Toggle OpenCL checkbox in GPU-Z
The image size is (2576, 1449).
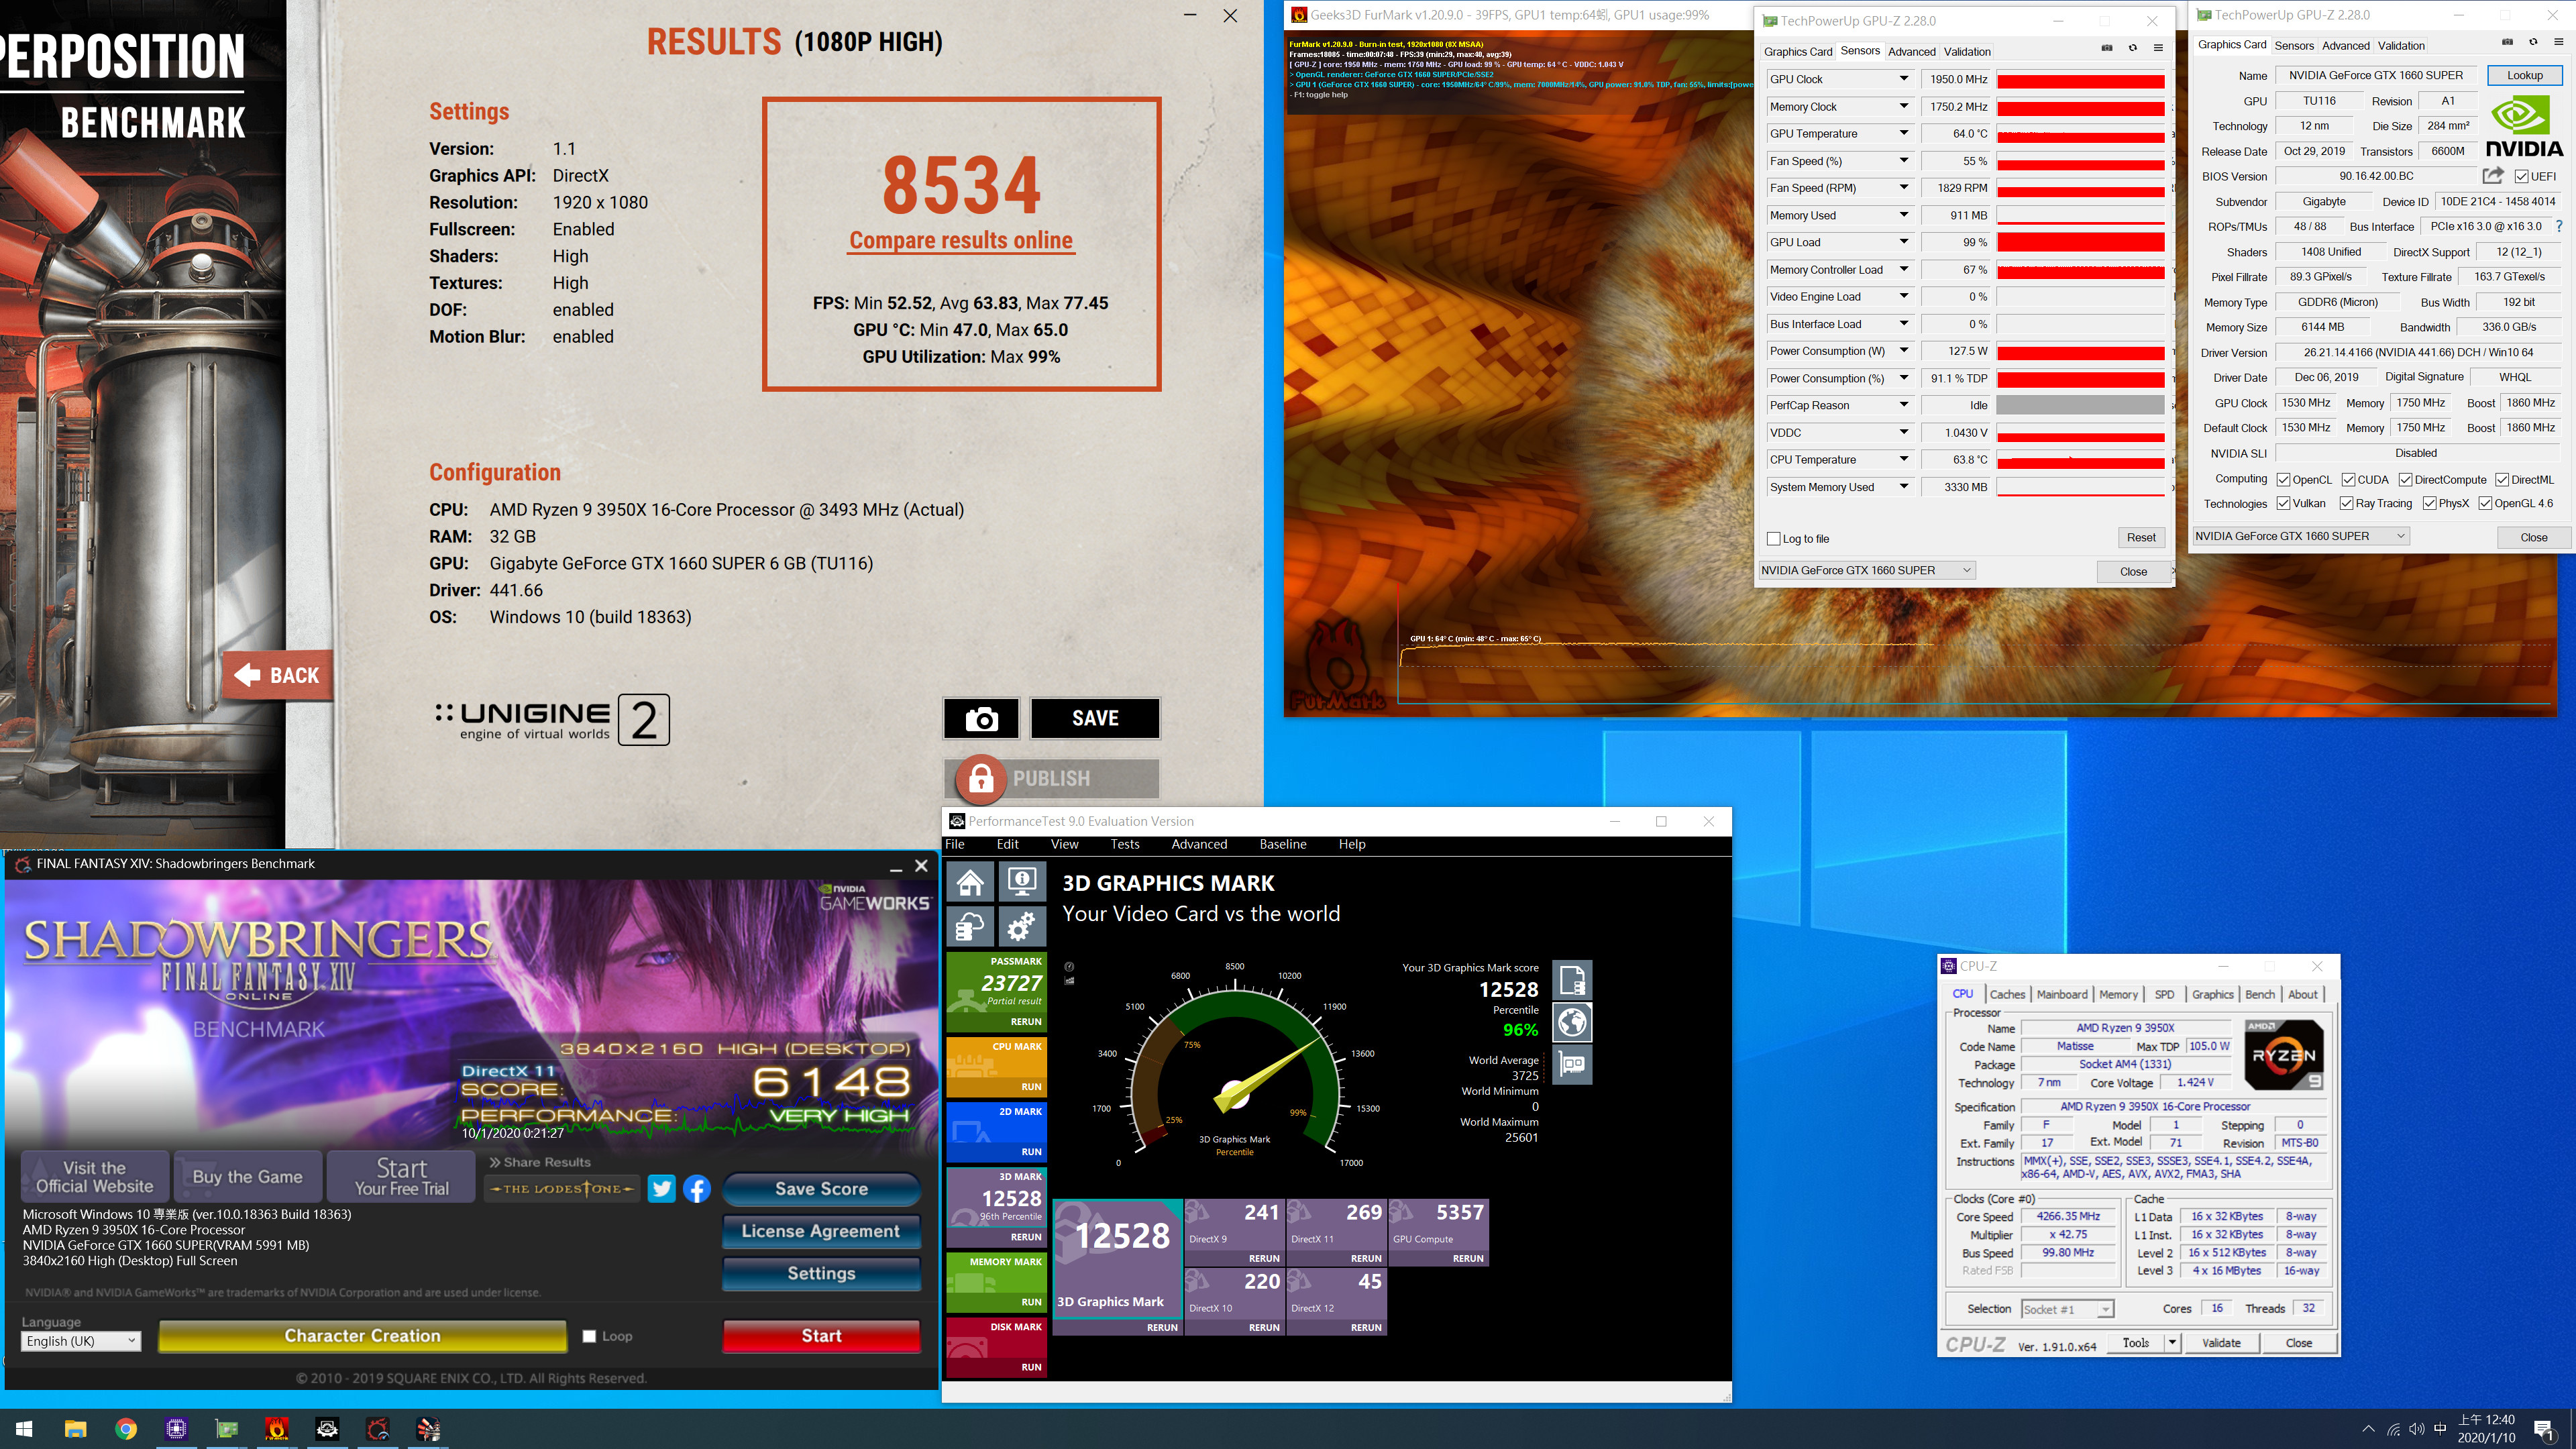(2284, 480)
